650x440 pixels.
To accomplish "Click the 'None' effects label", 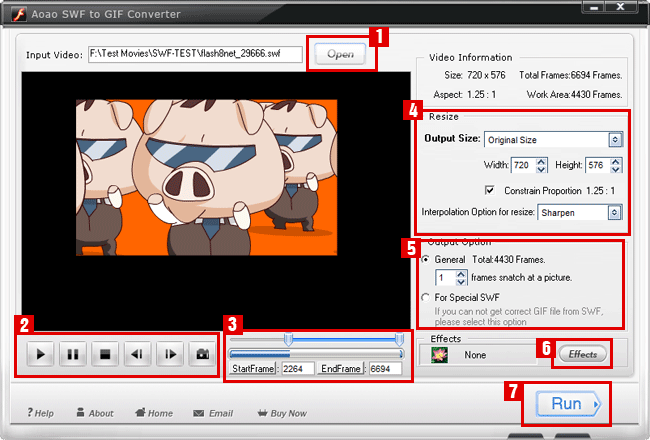I will [x=475, y=355].
